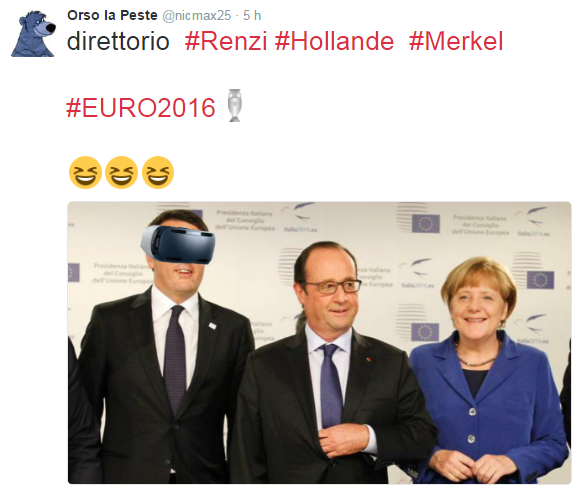Click the middle laughing emoji
The height and width of the screenshot is (492, 579).
click(x=121, y=172)
